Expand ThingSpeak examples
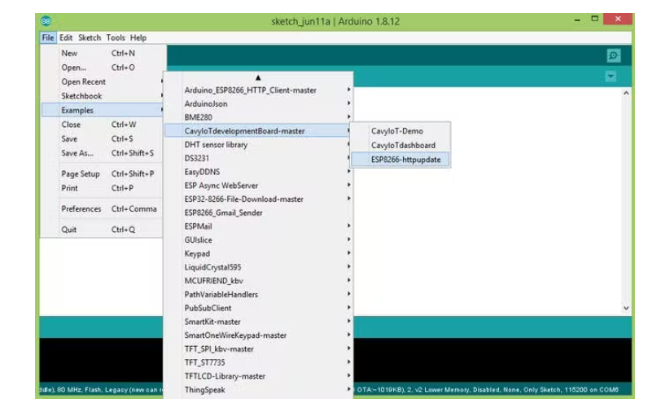This screenshot has width=652, height=415. (259, 390)
